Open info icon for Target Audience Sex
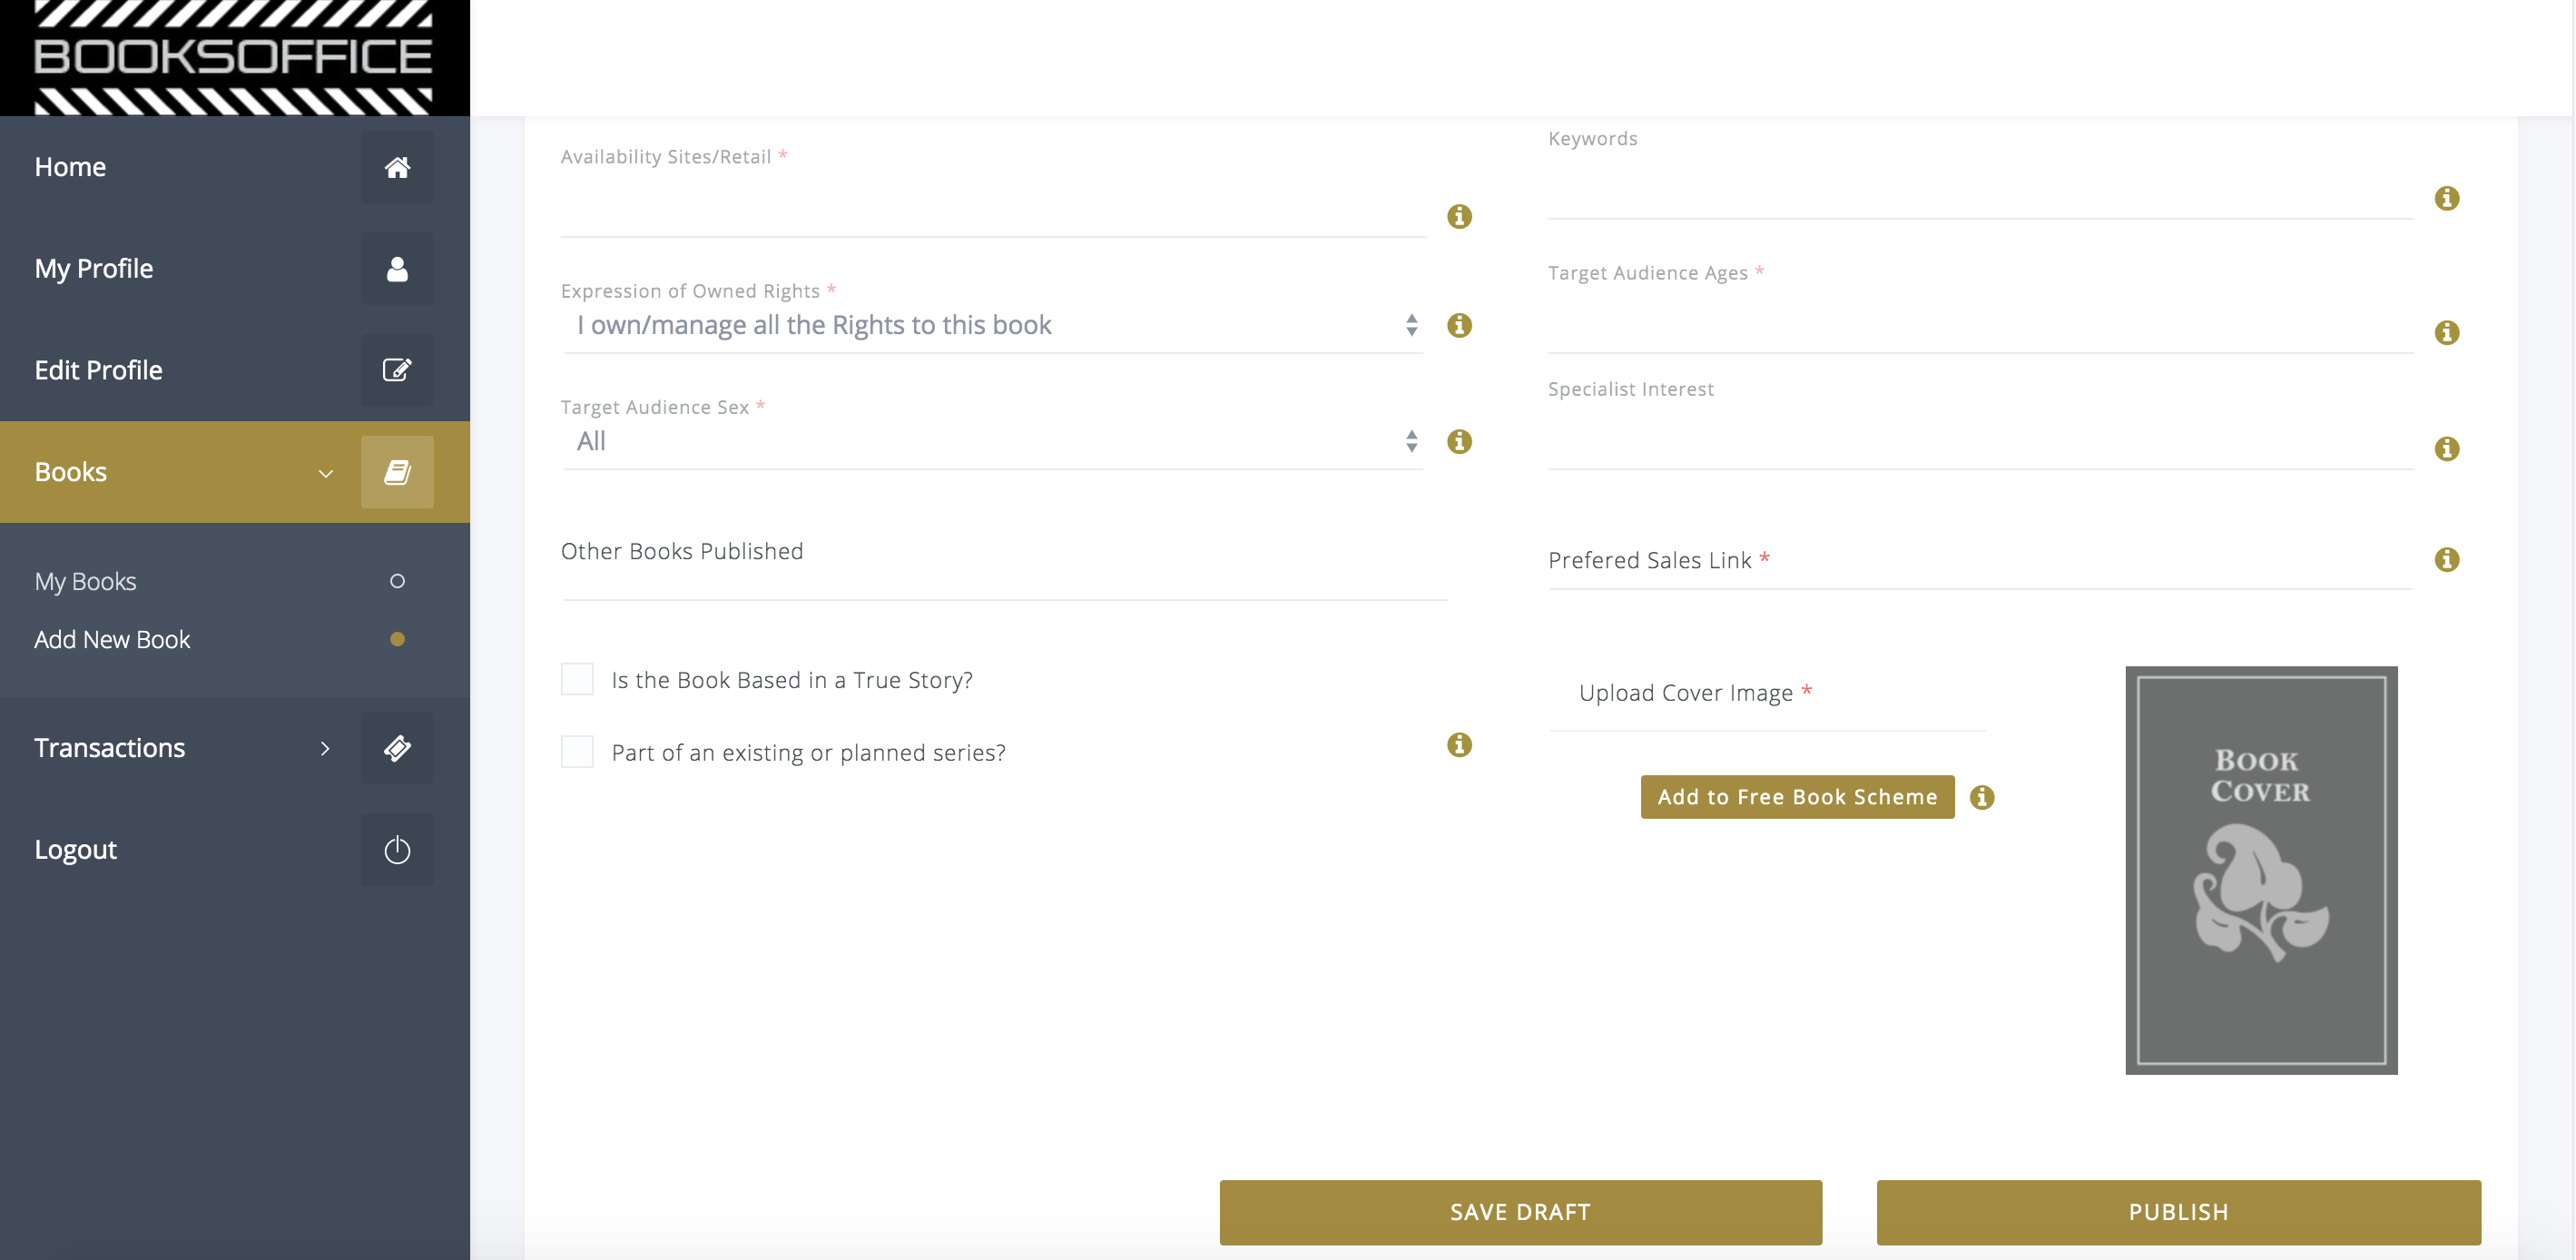 click(1459, 441)
